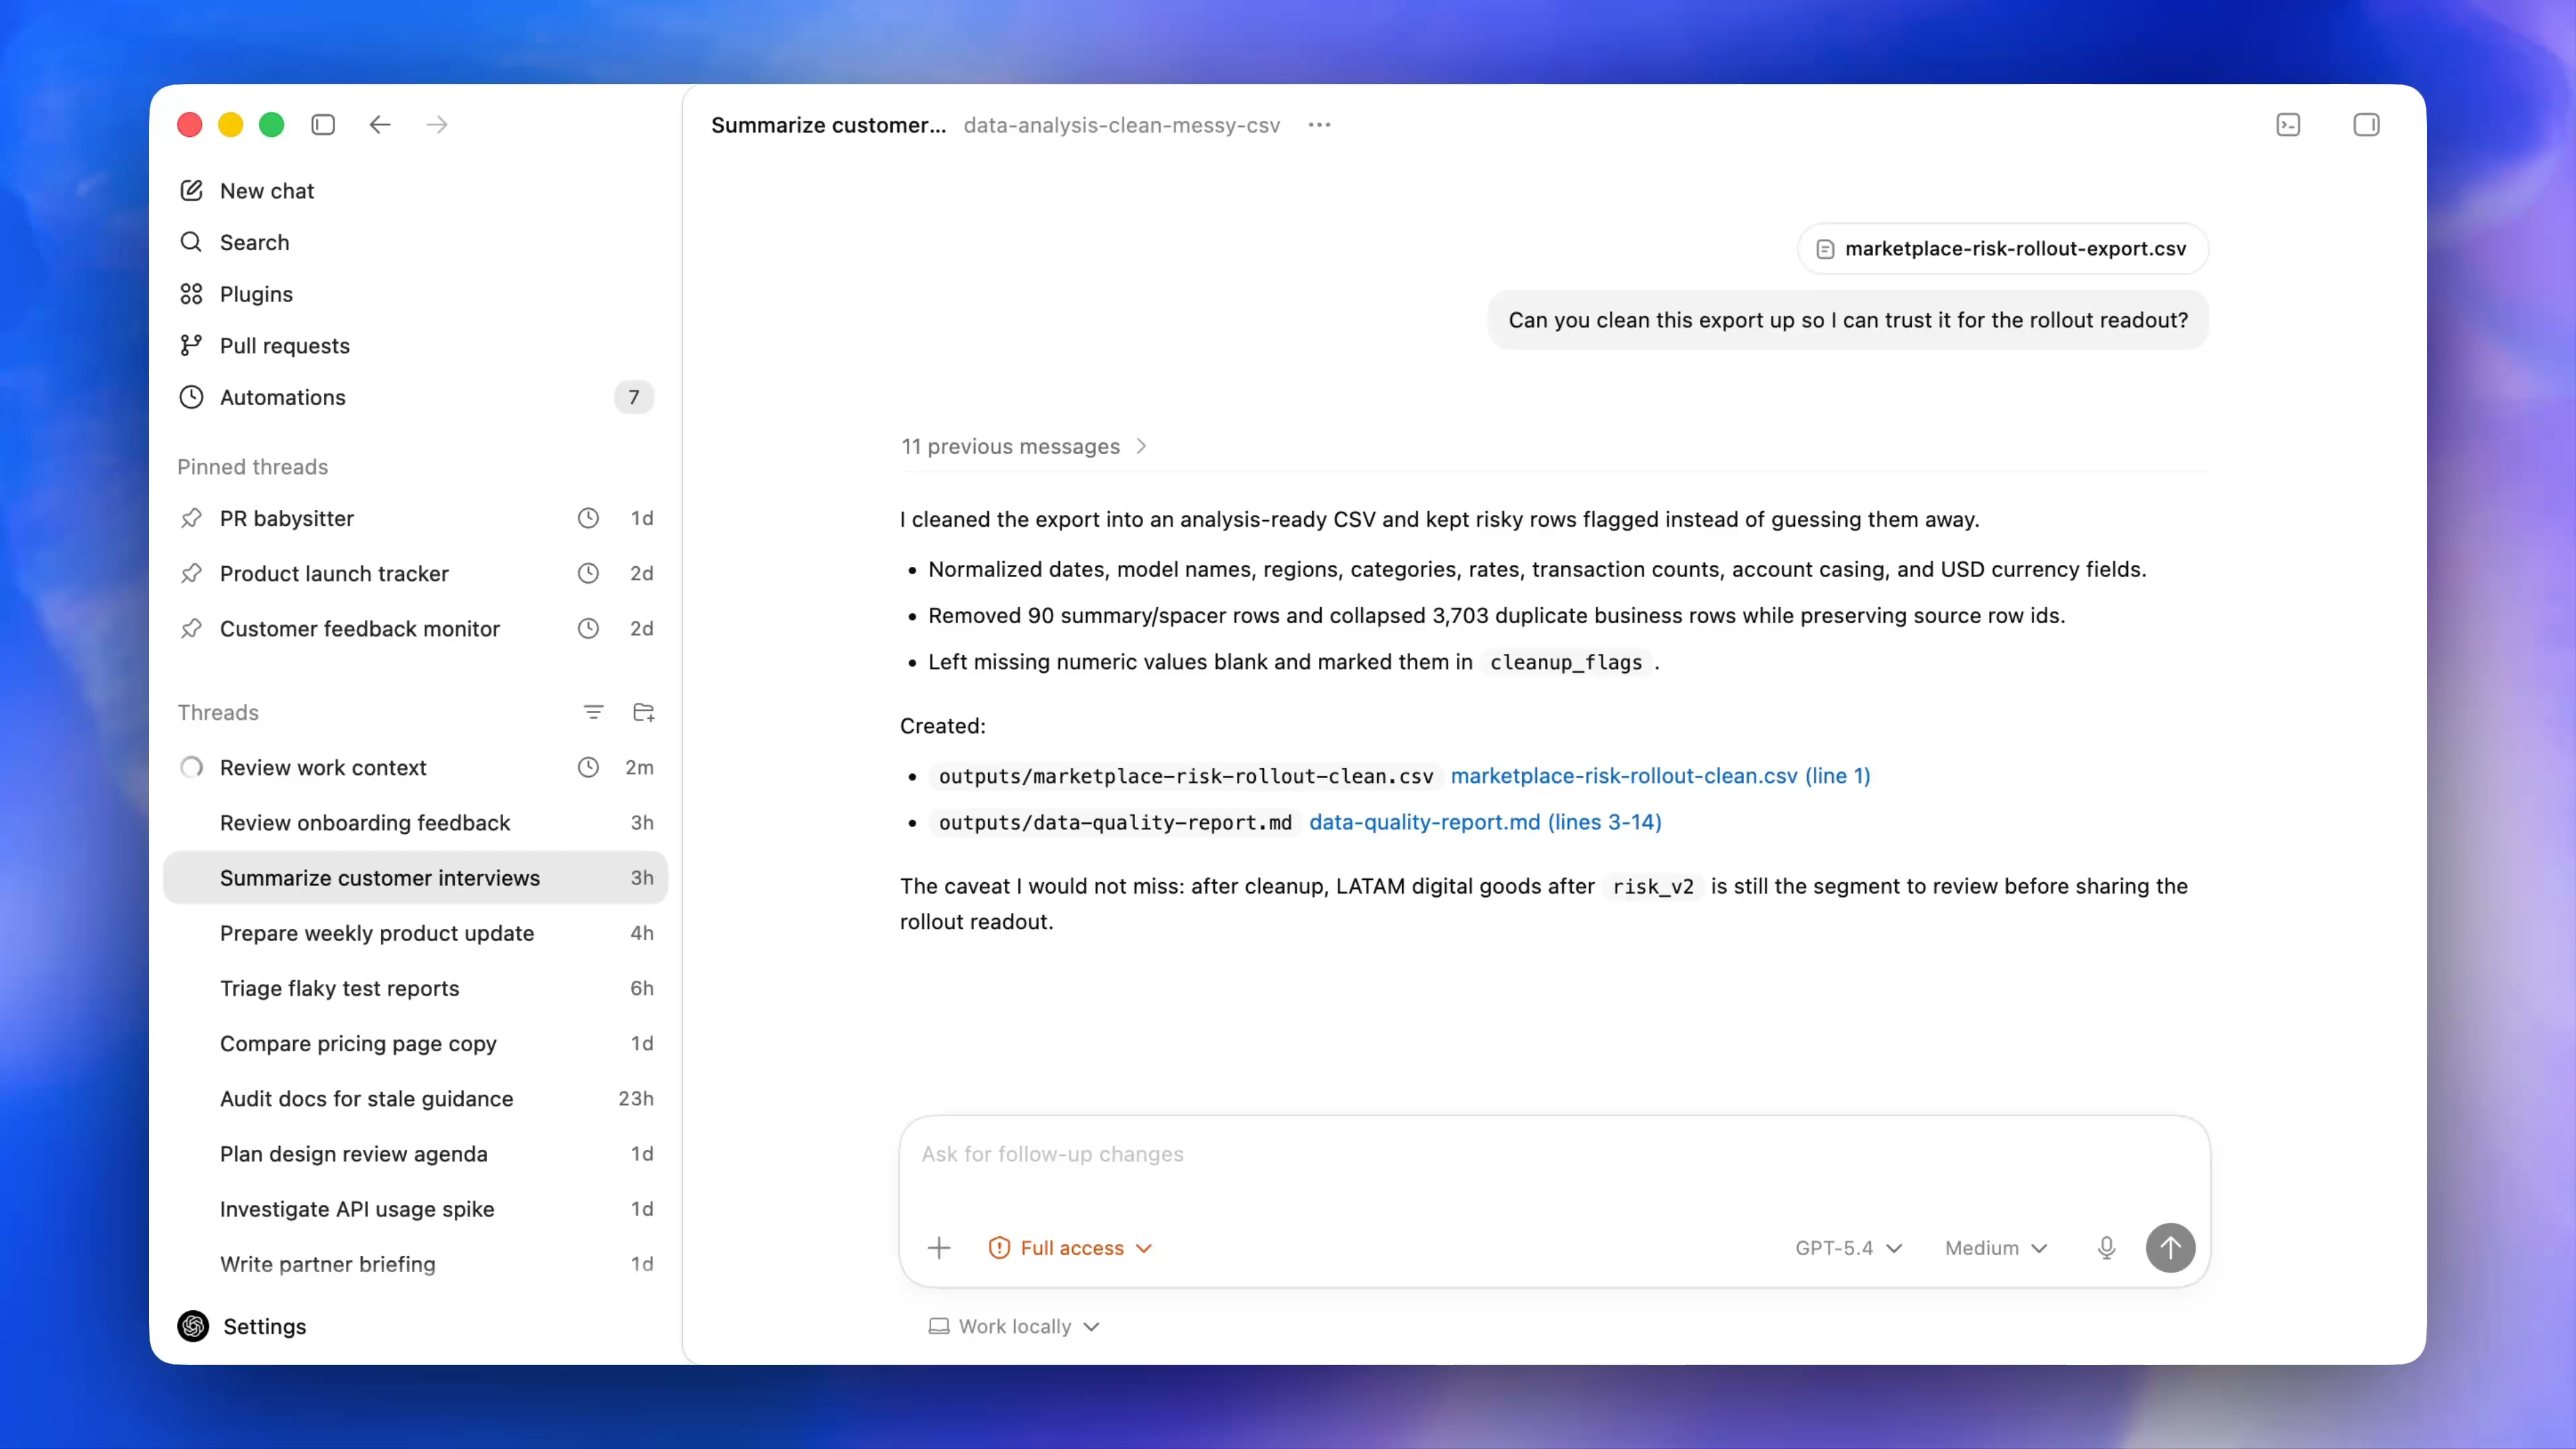2576x1449 pixels.
Task: Open marketplace-risk-rollout-clean.csv (line 1) link
Action: pyautogui.click(x=1660, y=776)
